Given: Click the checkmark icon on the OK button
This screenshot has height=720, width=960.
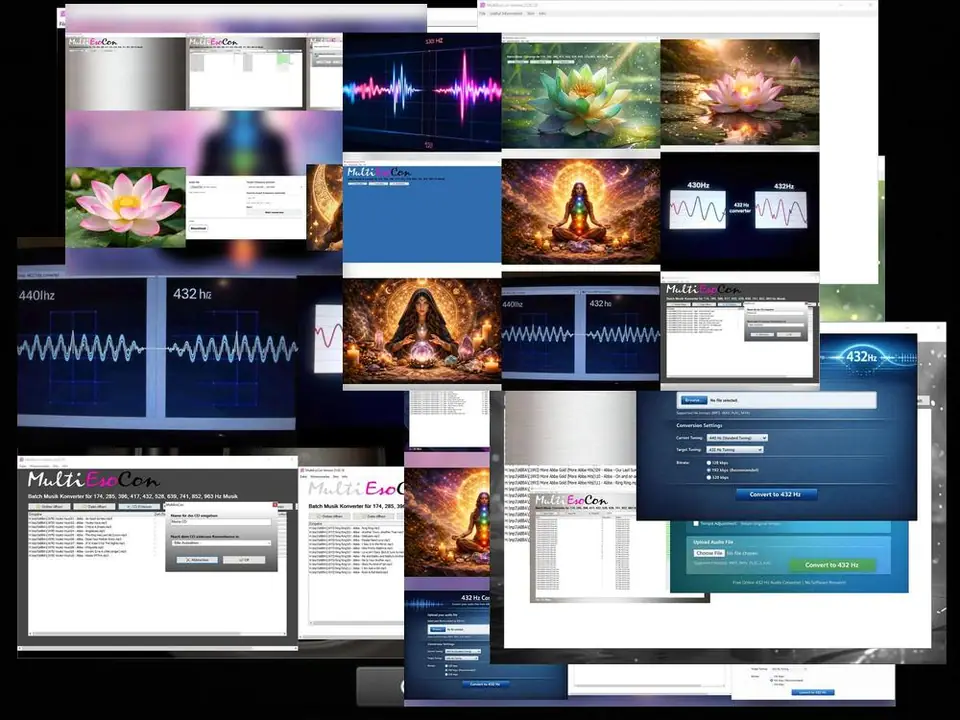Looking at the screenshot, I should pyautogui.click(x=239, y=560).
